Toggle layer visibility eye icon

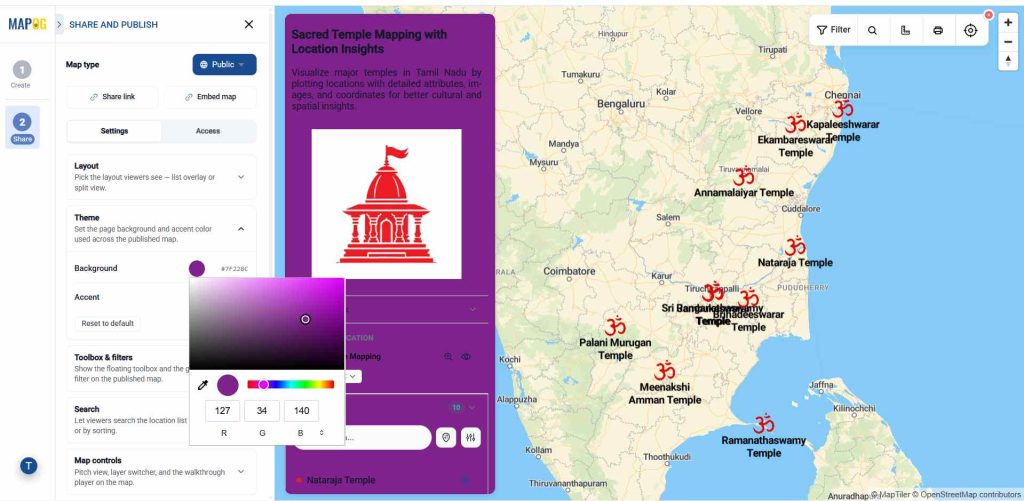point(466,357)
